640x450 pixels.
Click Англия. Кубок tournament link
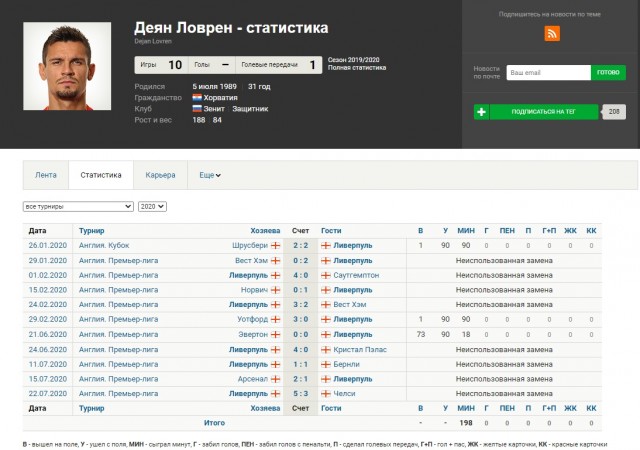(104, 245)
